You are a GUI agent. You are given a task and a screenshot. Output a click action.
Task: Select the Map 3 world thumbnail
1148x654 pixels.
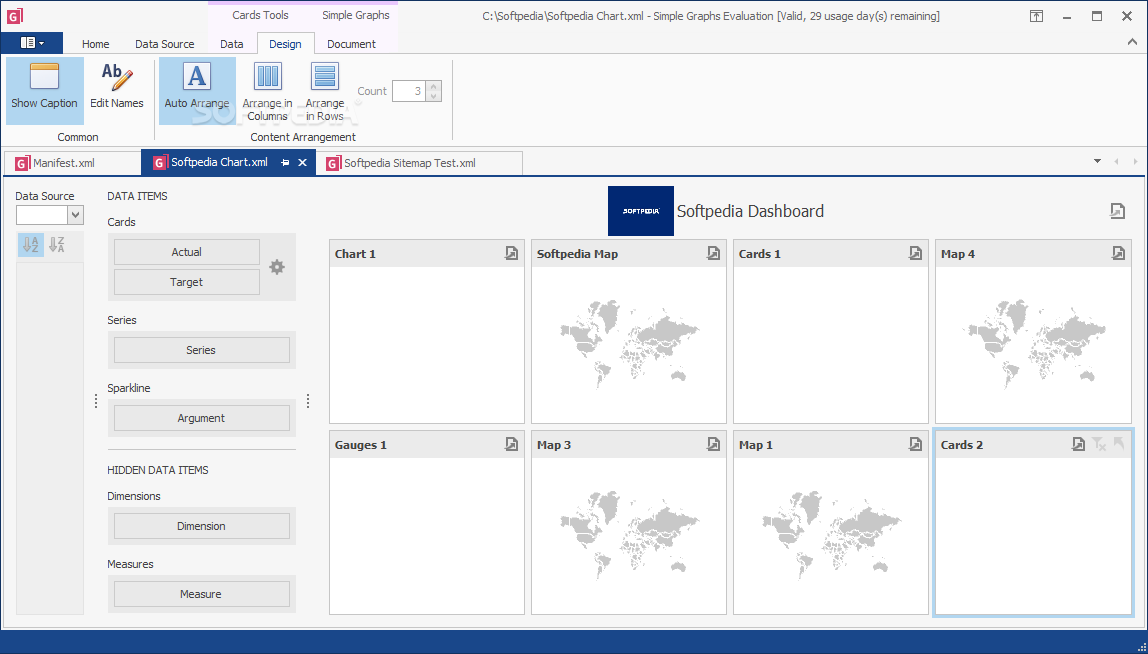click(629, 535)
